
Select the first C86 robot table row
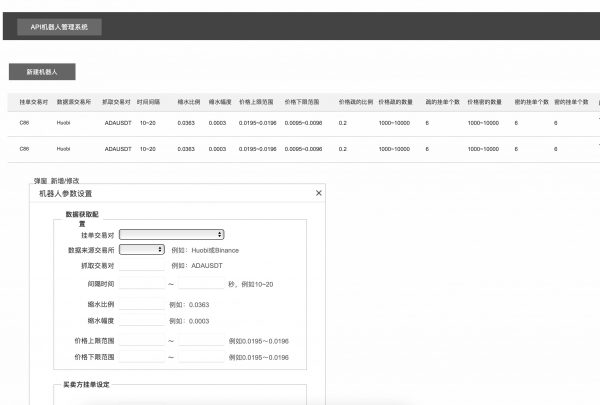pyautogui.click(x=303, y=123)
